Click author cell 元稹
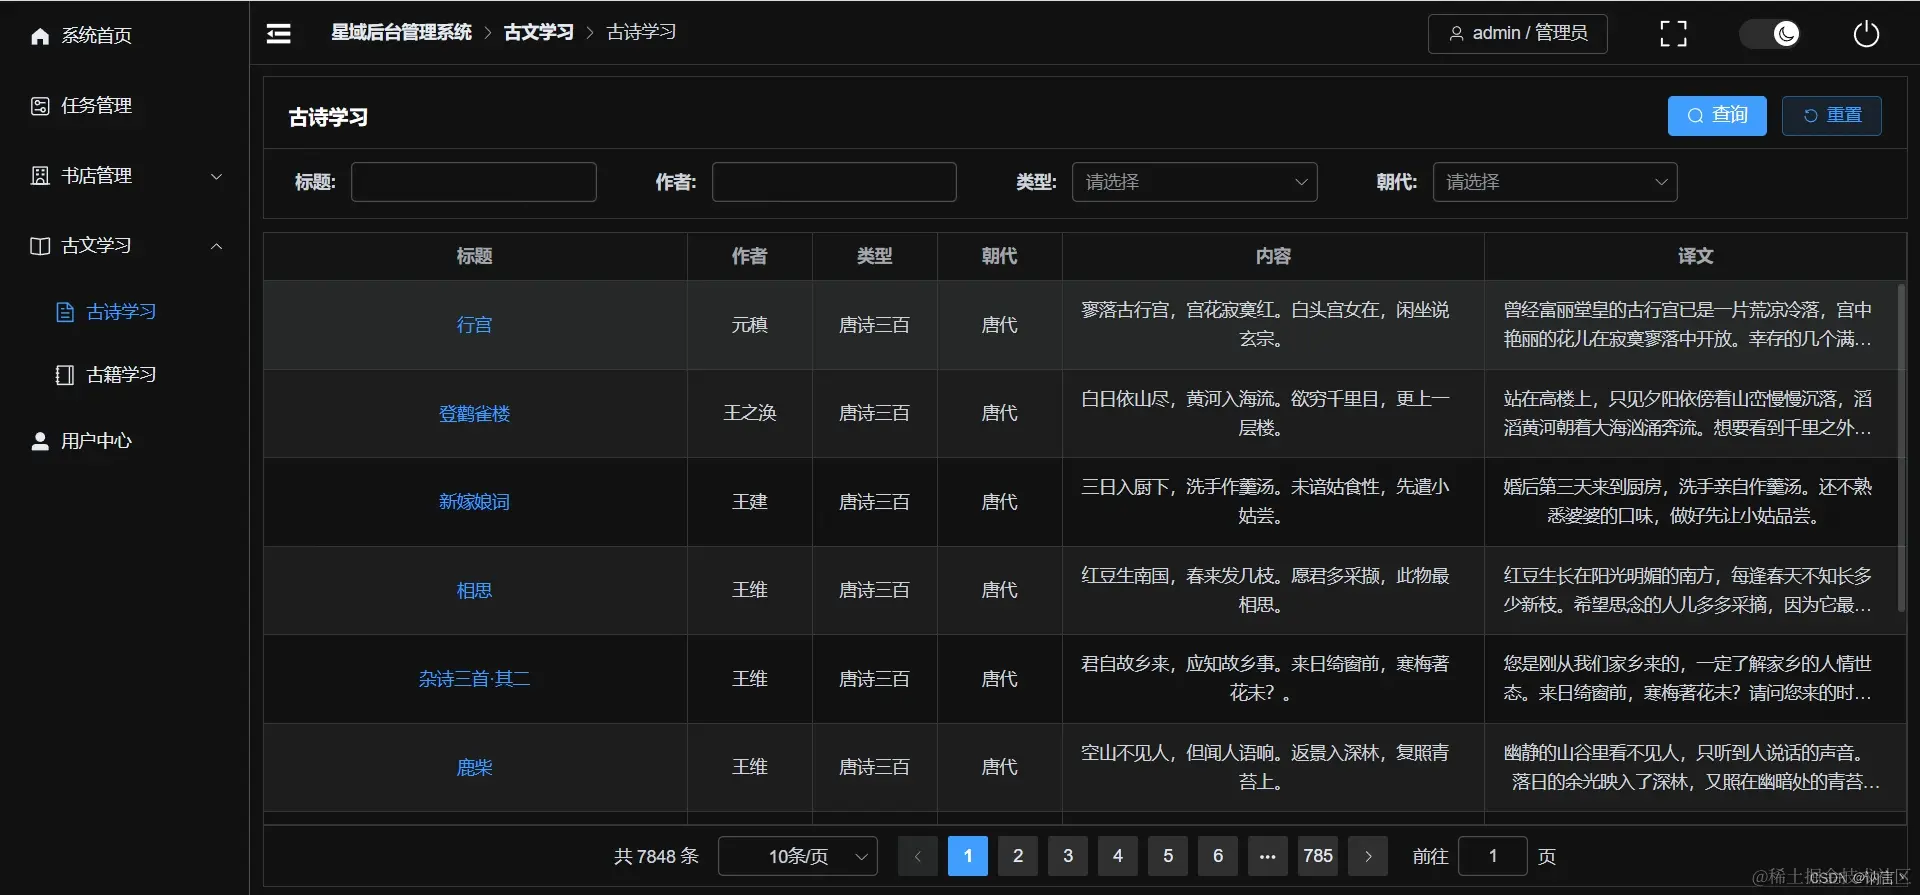The height and width of the screenshot is (895, 1920). [x=749, y=325]
